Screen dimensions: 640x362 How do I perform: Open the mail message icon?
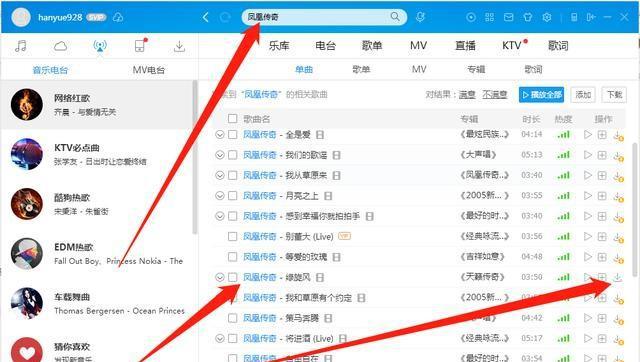[x=509, y=17]
